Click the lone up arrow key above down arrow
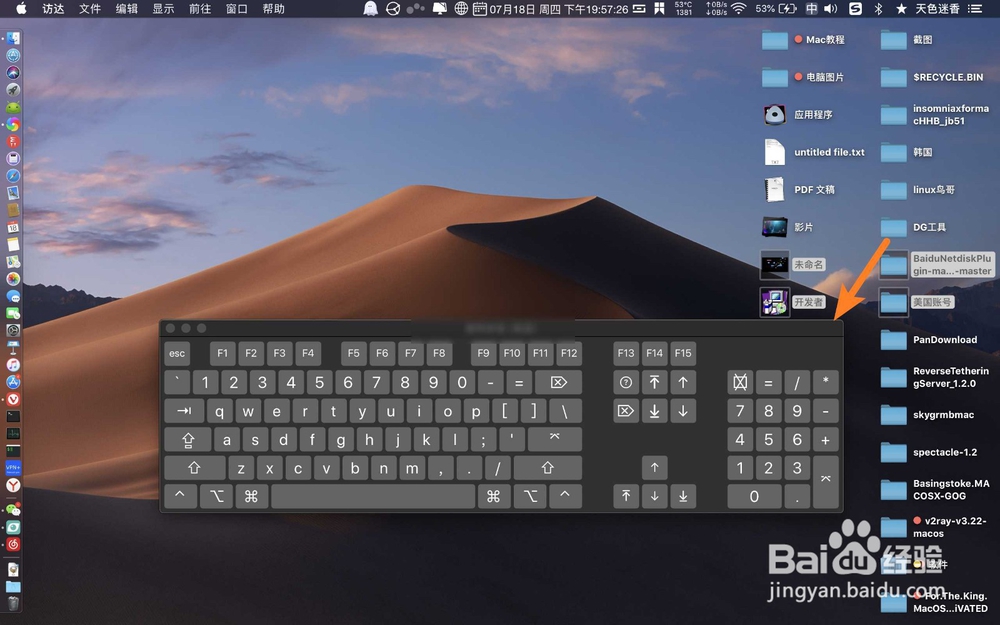This screenshot has width=1000, height=625. 654,468
